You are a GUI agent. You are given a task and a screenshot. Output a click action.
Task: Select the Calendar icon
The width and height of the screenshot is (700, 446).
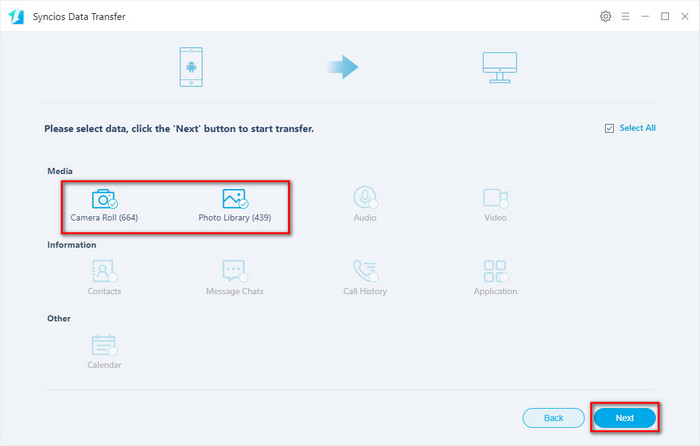click(104, 345)
